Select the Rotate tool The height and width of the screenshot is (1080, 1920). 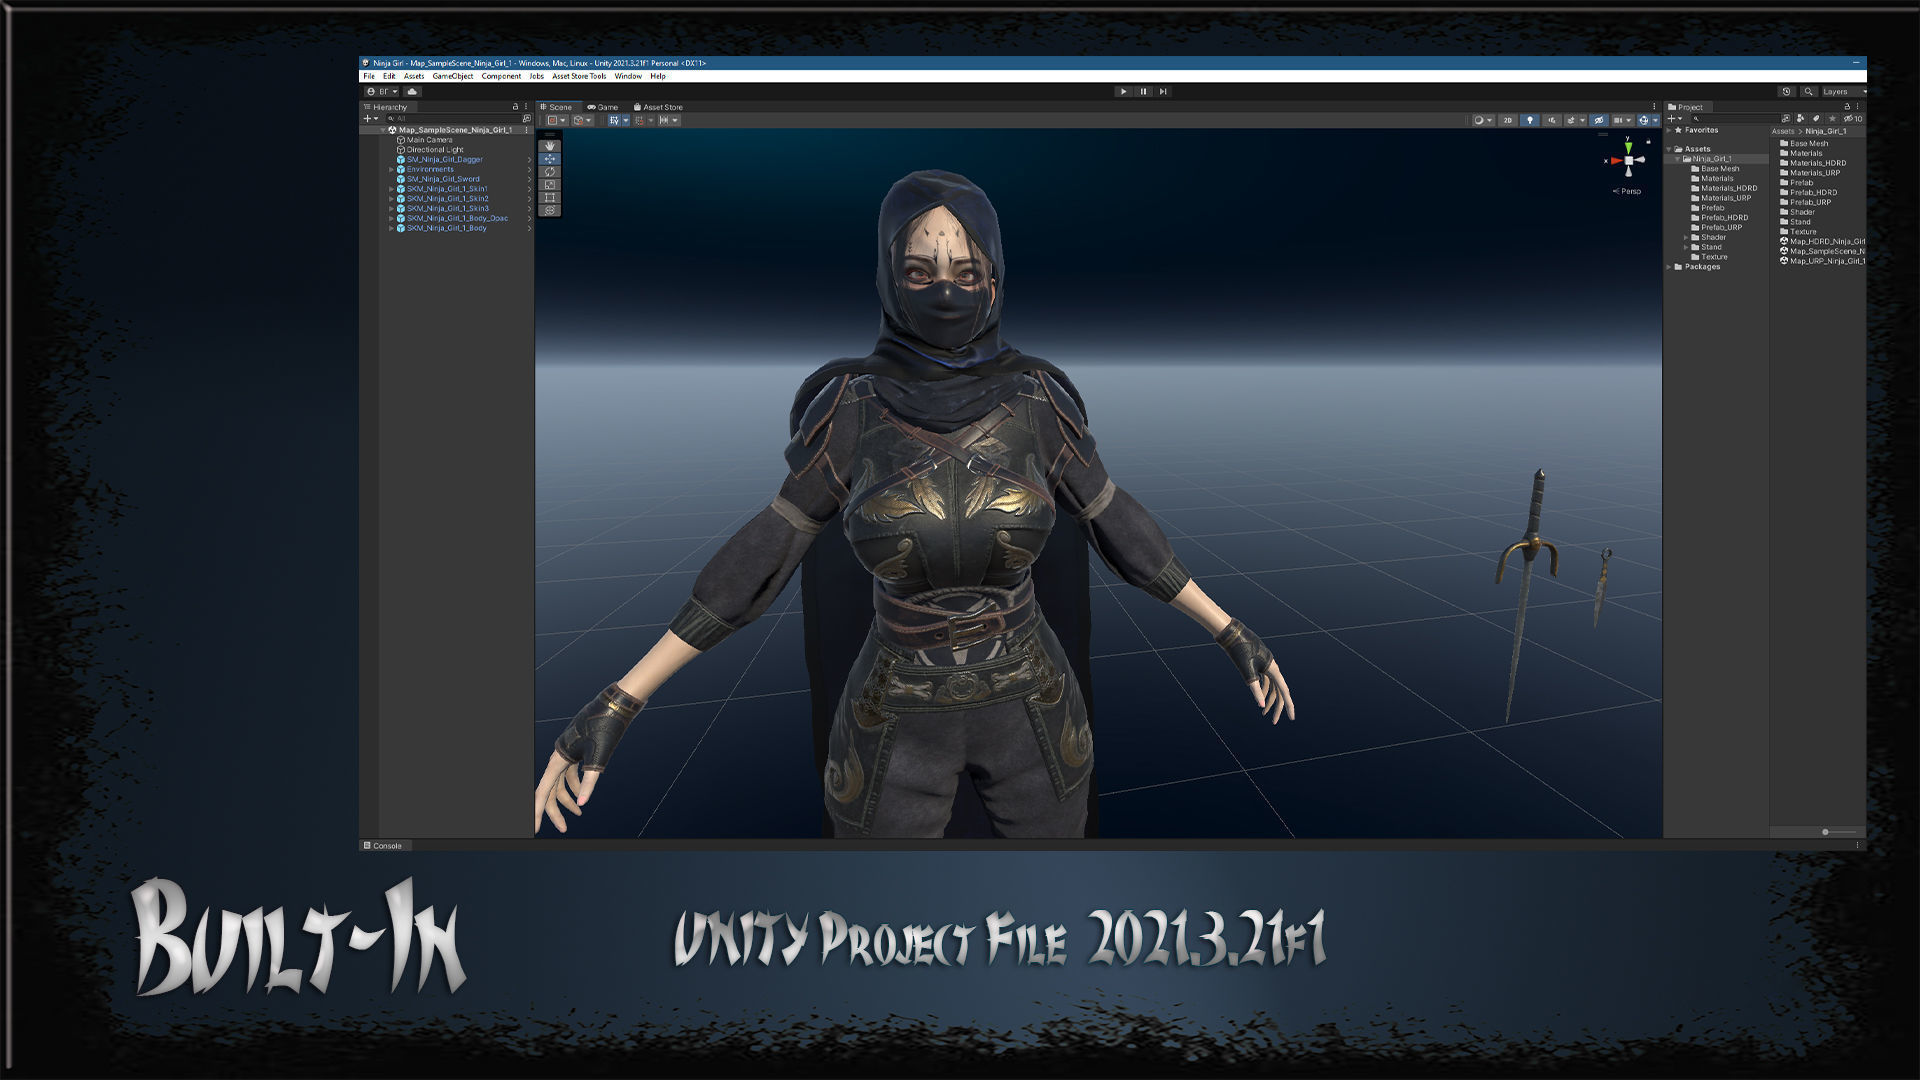[x=549, y=172]
